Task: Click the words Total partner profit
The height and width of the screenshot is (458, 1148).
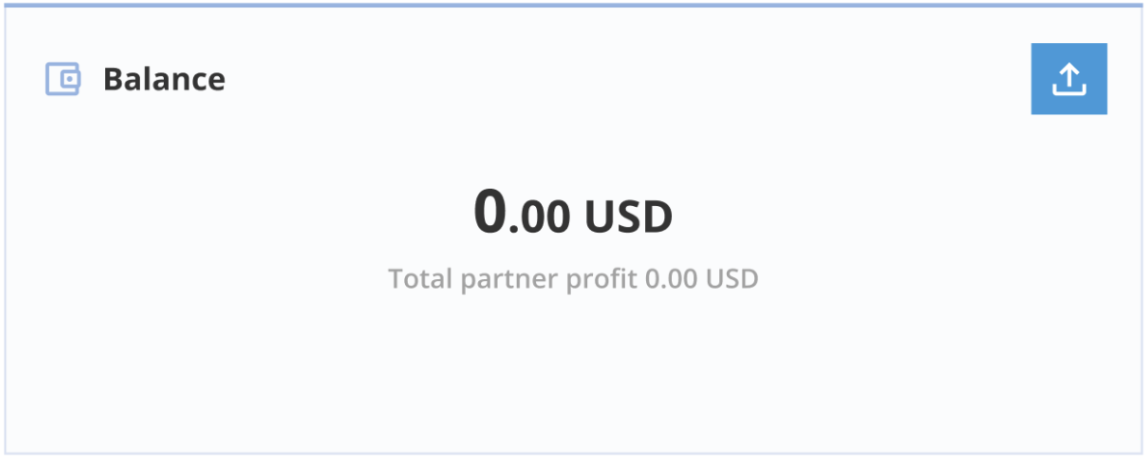Action: click(x=513, y=279)
